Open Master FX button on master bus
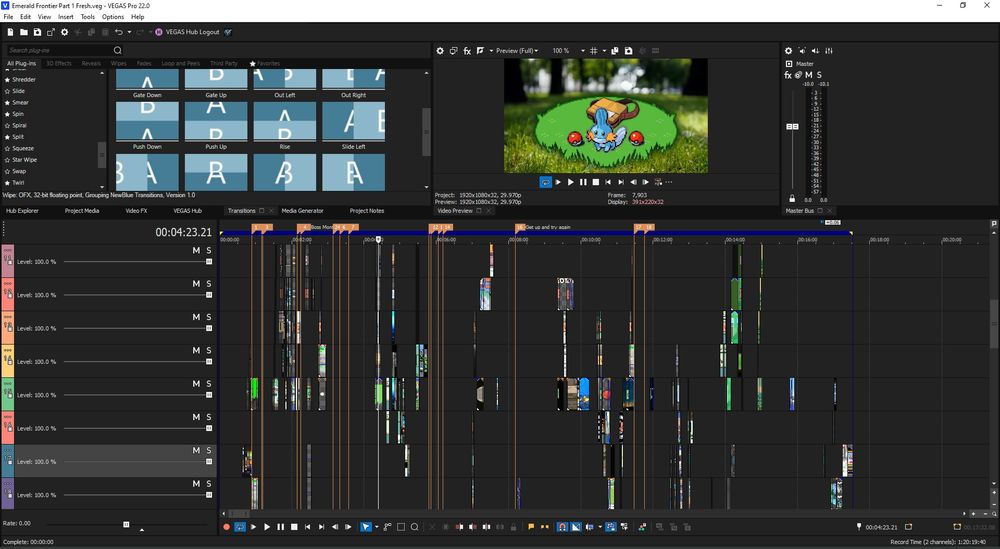 click(x=788, y=75)
